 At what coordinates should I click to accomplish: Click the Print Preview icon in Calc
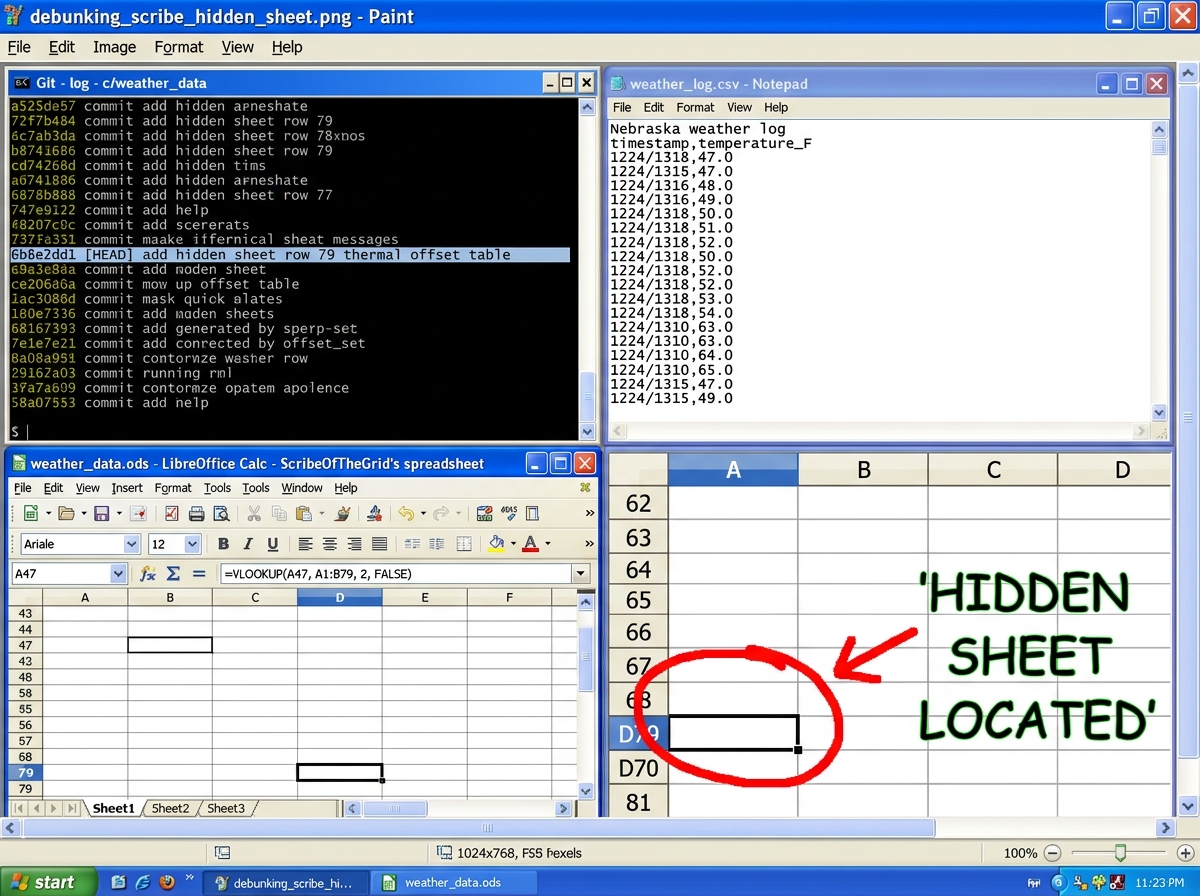point(221,514)
